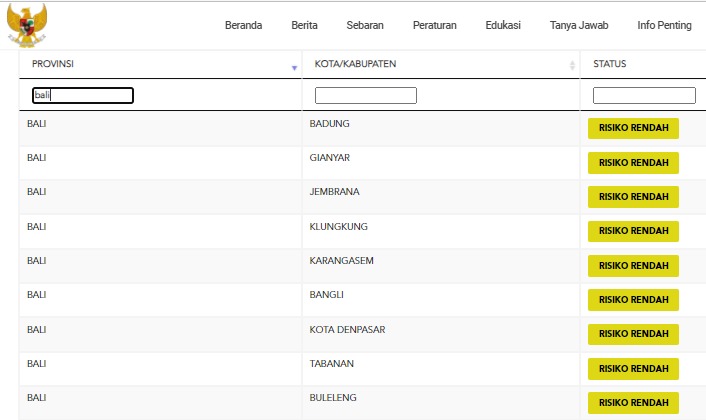Open Info Penting in navigation
Screen dimensions: 706x420
(x=664, y=26)
